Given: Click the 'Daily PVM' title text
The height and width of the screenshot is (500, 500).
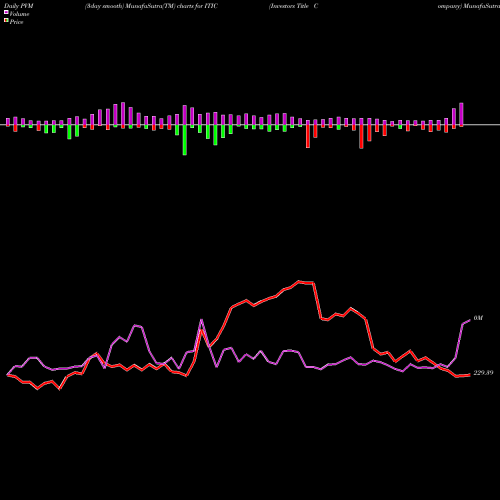Looking at the screenshot, I should pyautogui.click(x=19, y=6).
